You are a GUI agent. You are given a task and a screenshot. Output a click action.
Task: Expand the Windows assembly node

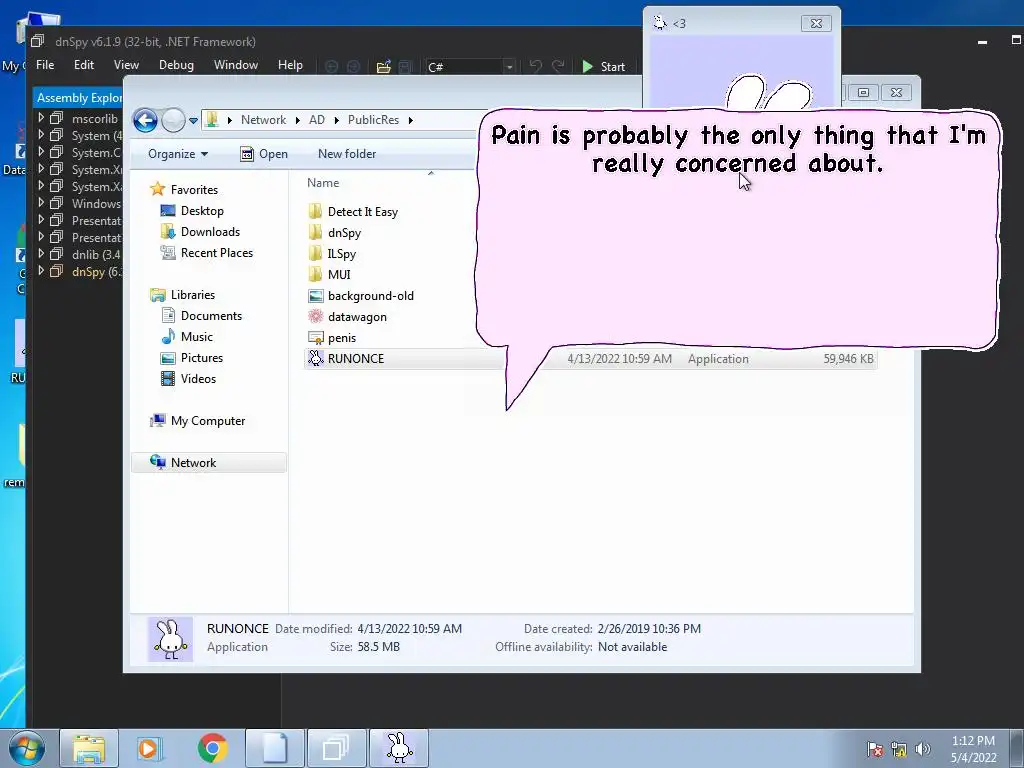click(41, 202)
